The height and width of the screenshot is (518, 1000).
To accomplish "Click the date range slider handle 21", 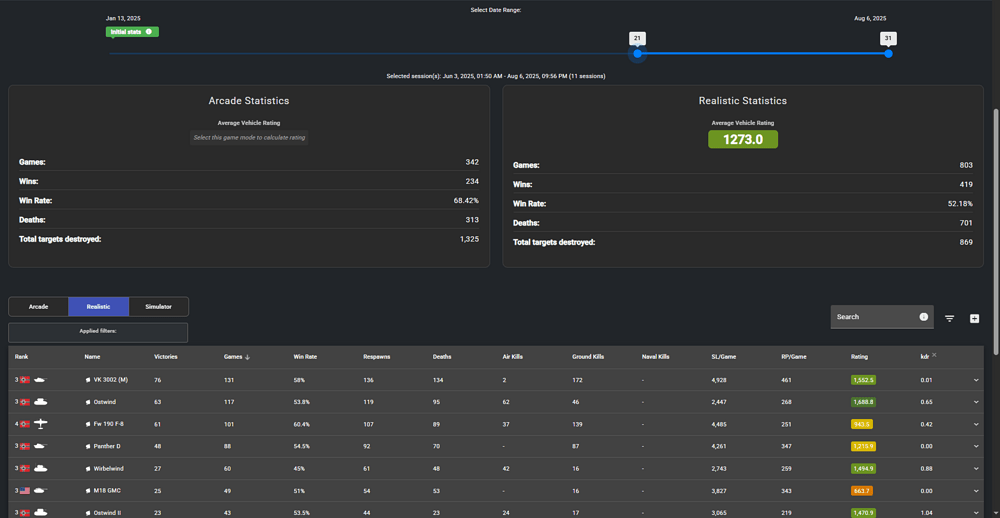I will [637, 53].
